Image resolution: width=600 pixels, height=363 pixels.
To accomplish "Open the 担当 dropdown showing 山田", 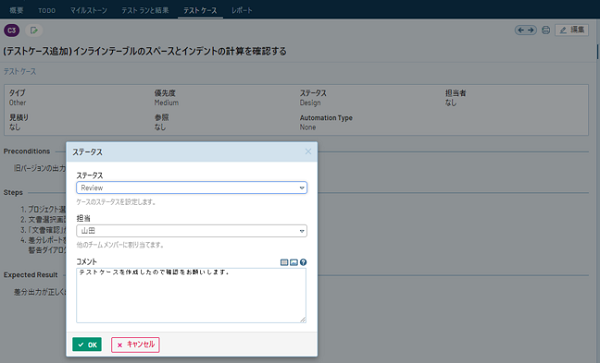I will 192,231.
